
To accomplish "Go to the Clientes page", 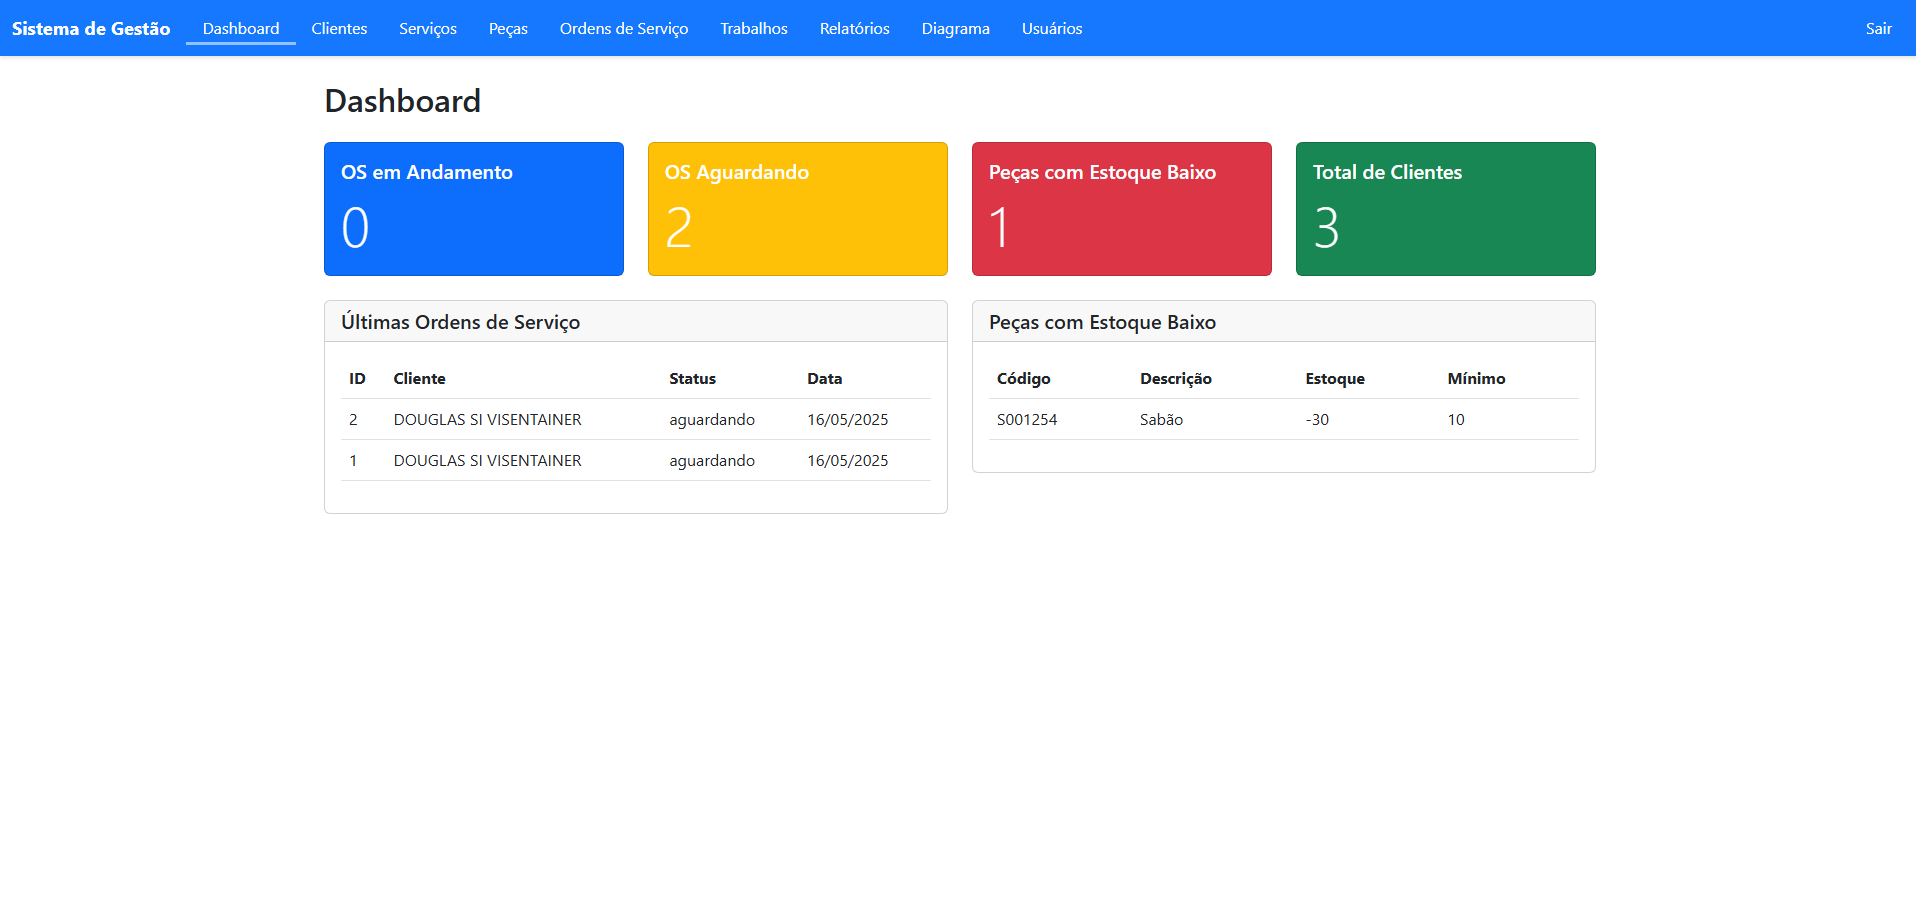I will (339, 28).
